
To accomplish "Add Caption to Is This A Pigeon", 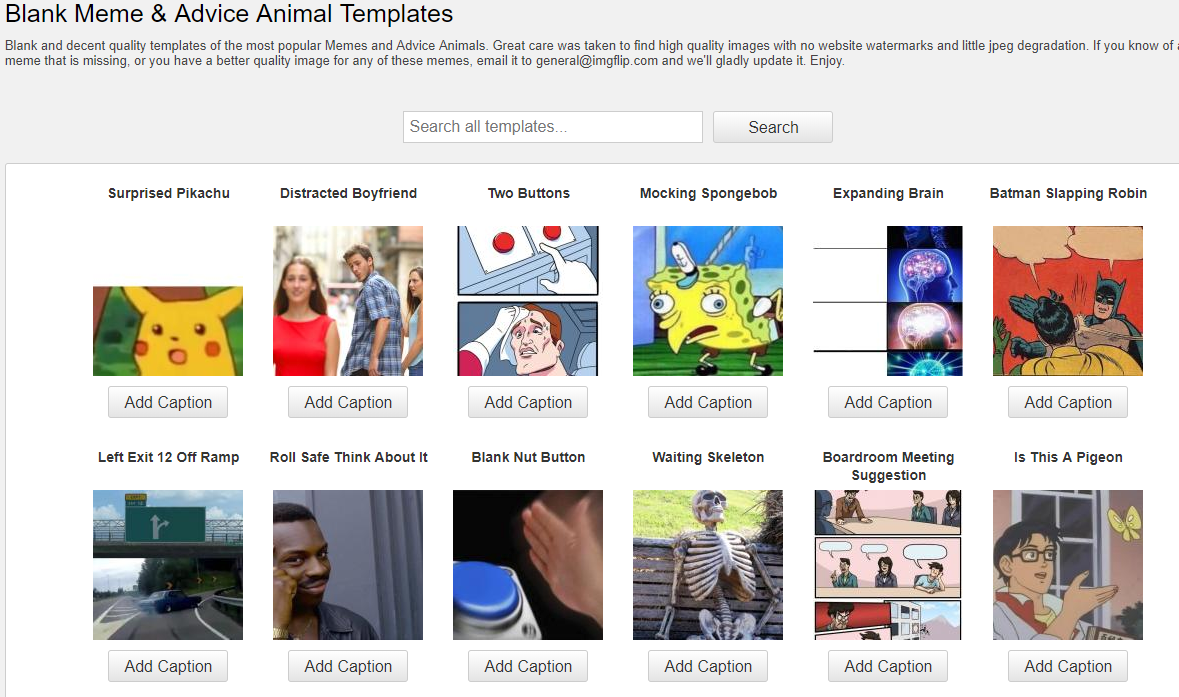I will pyautogui.click(x=1068, y=666).
